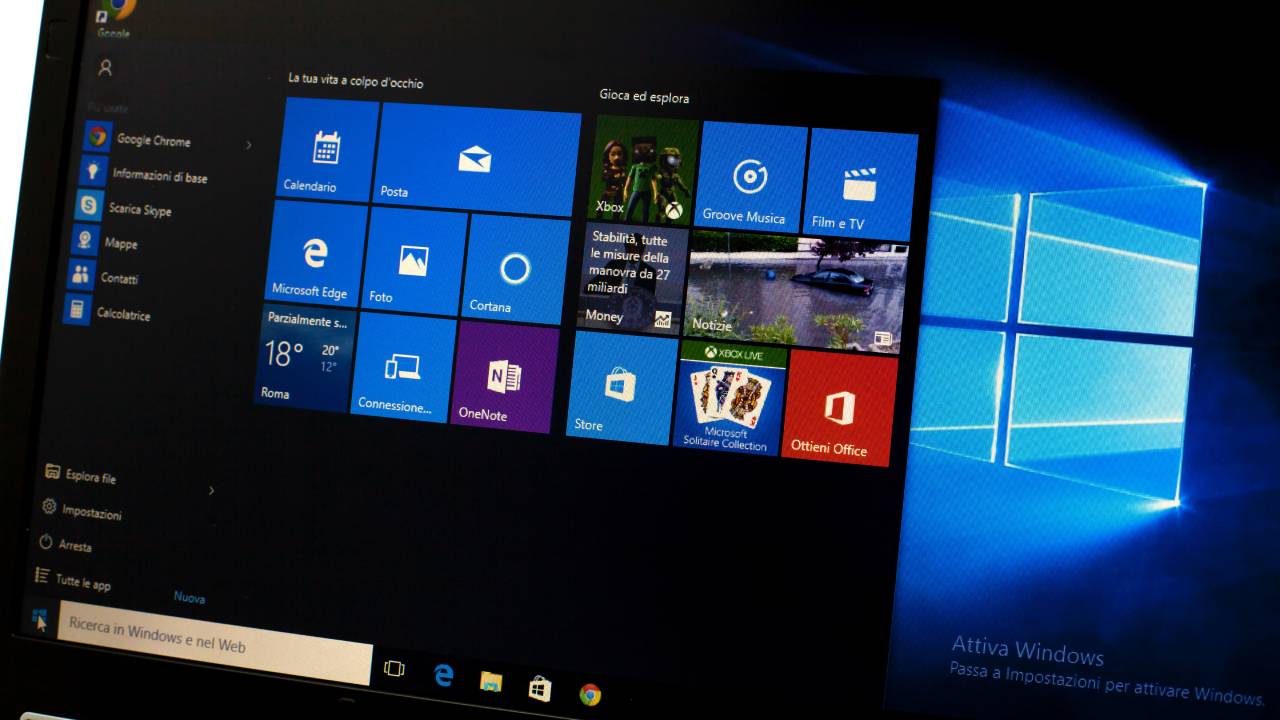Launch the OneNote tile
This screenshot has height=720, width=1280.
coord(503,377)
